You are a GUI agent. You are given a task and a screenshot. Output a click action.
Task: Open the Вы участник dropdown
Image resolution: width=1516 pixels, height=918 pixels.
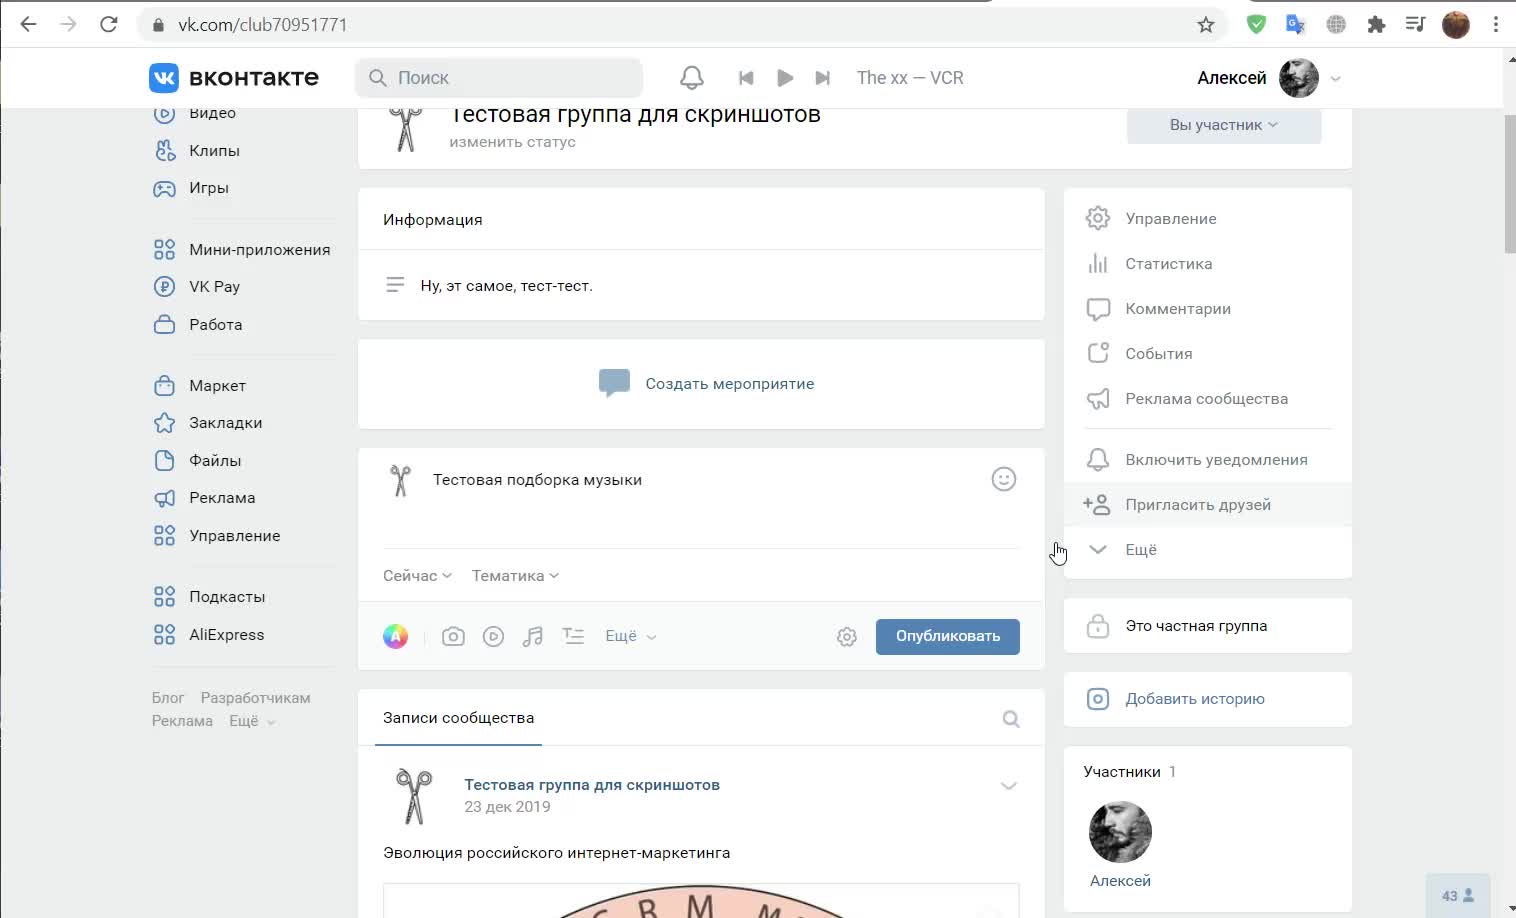tap(1224, 125)
